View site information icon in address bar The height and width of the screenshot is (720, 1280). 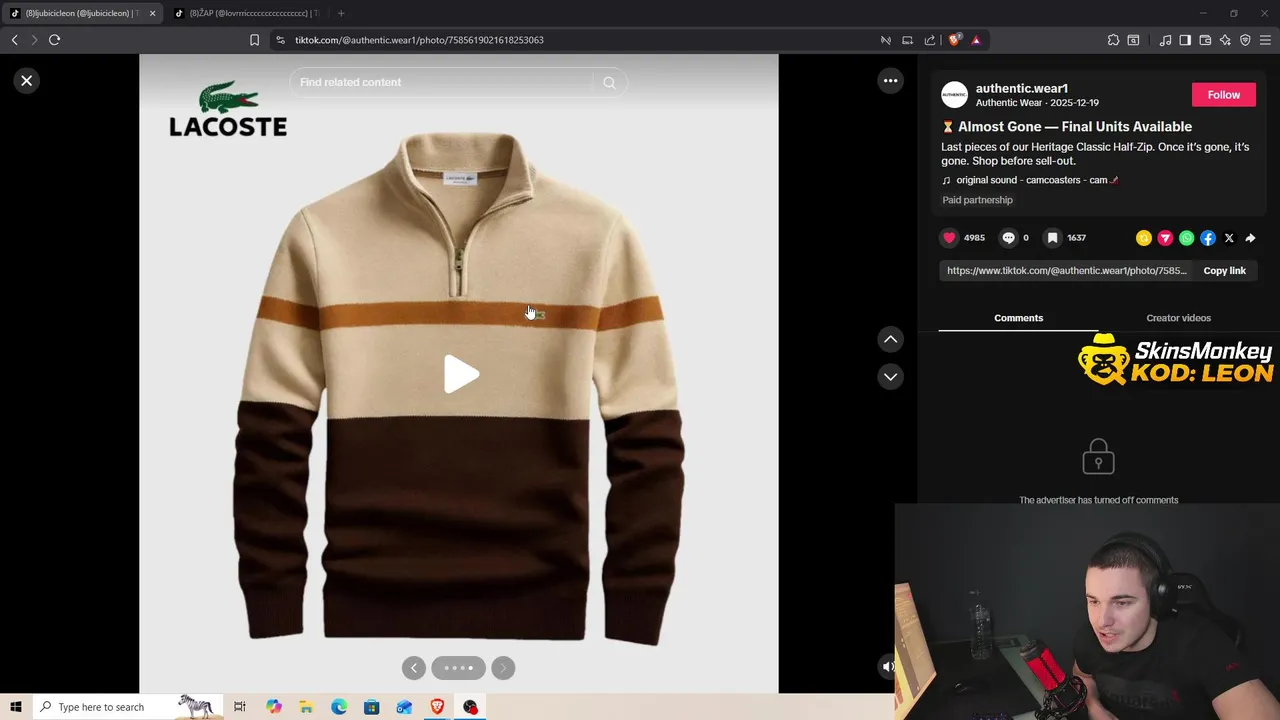[280, 40]
